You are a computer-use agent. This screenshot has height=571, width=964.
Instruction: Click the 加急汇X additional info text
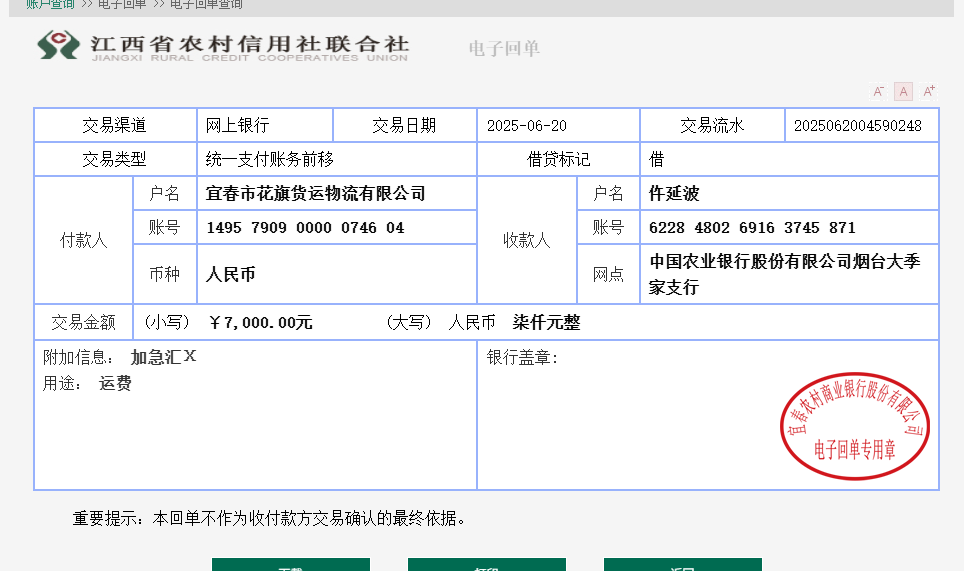[x=163, y=357]
